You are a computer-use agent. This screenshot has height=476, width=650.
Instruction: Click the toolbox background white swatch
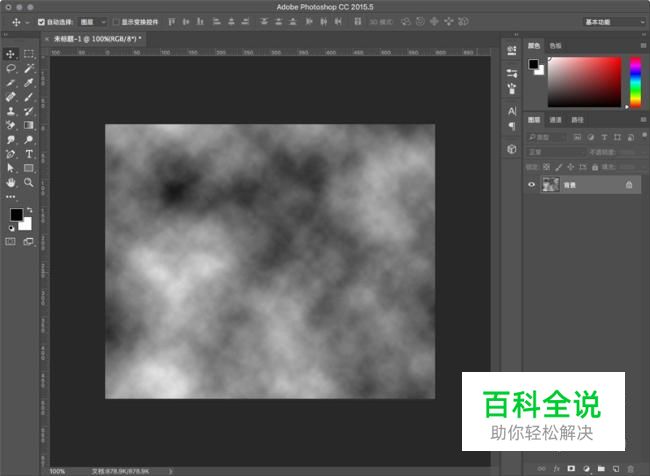tap(27, 225)
